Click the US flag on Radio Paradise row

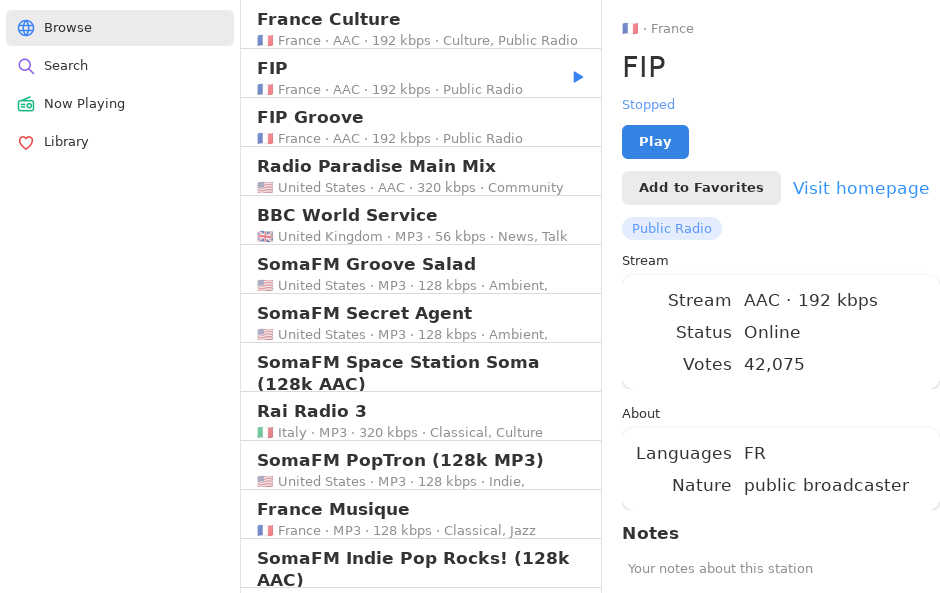(x=265, y=187)
